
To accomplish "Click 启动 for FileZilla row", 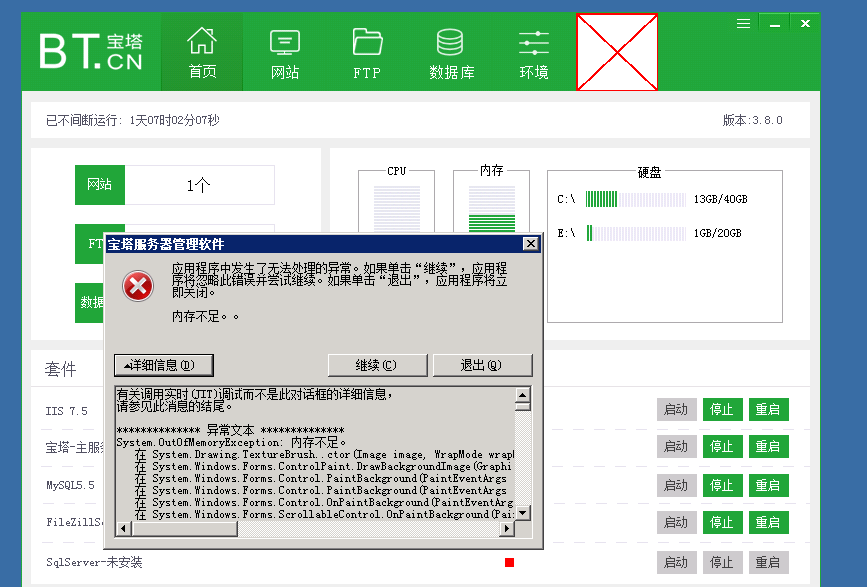I will (x=676, y=522).
